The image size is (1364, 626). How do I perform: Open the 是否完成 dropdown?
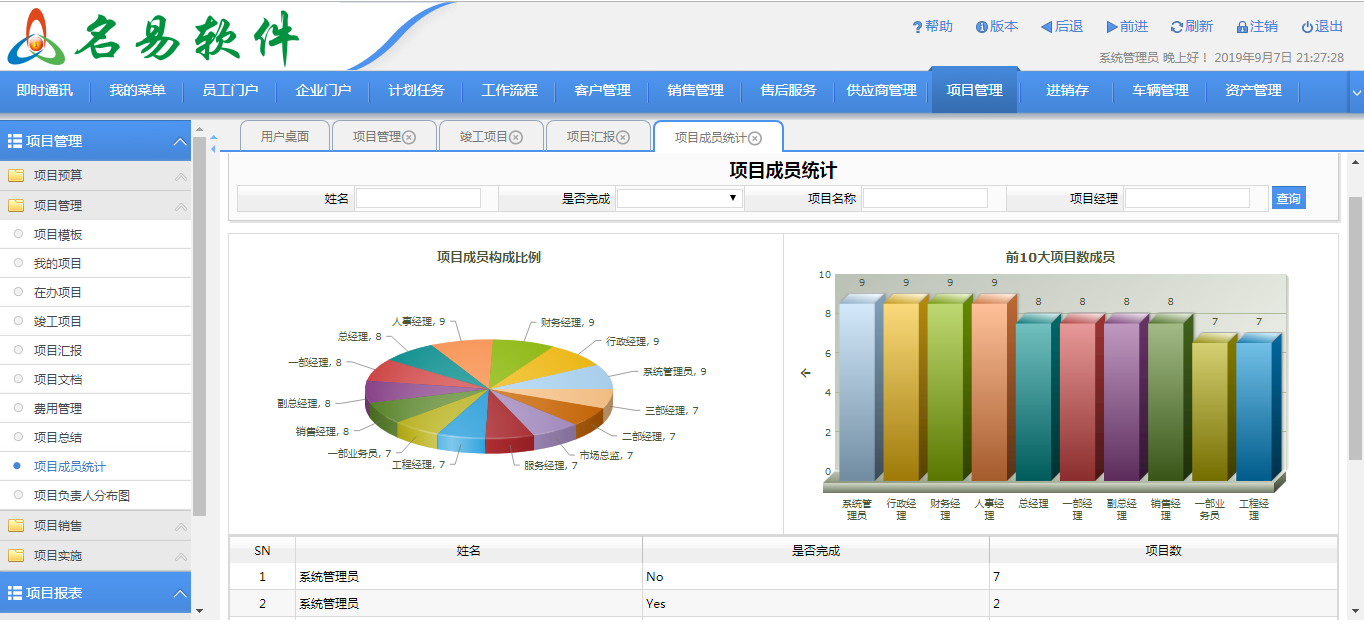point(680,198)
